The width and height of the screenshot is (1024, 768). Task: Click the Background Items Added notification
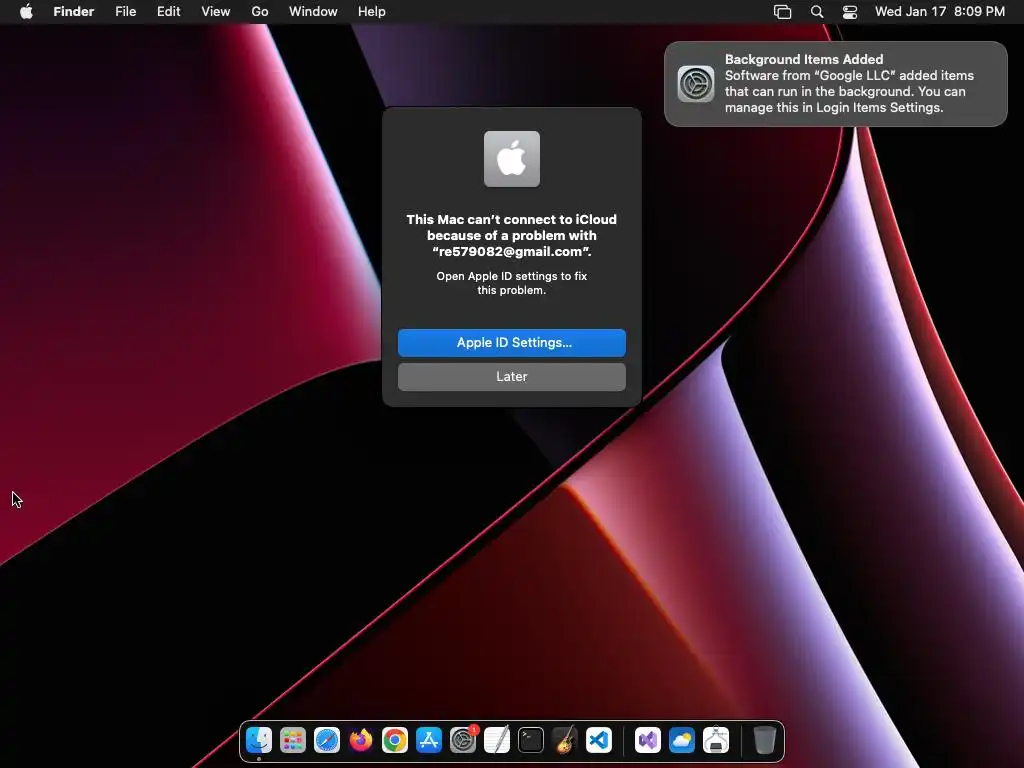[835, 84]
